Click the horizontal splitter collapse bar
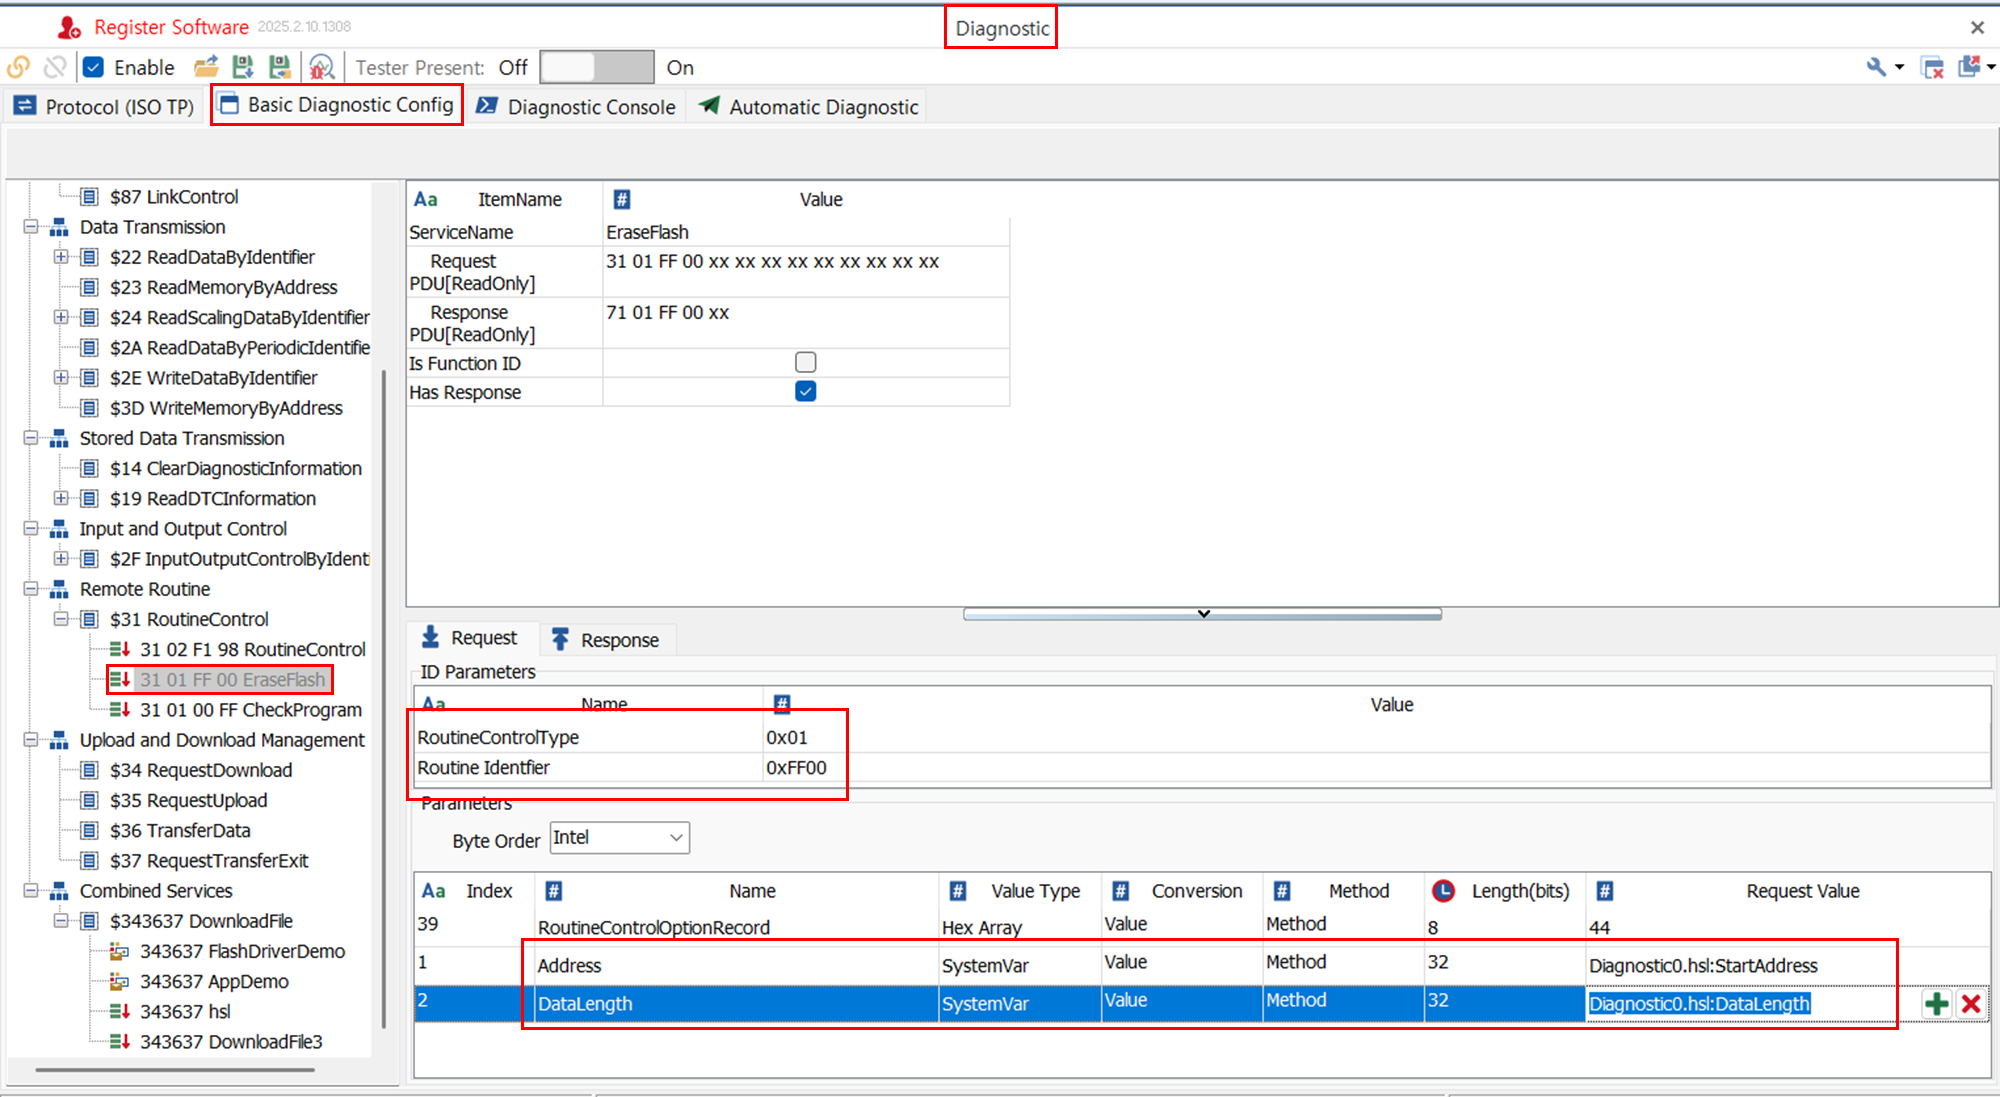This screenshot has width=2000, height=1097. pos(1202,614)
